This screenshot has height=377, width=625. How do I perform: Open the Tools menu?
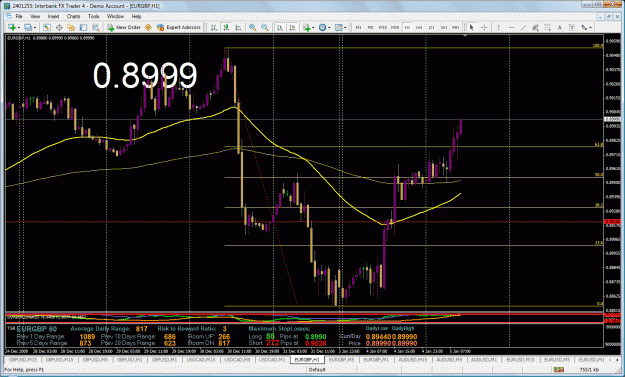tap(93, 16)
